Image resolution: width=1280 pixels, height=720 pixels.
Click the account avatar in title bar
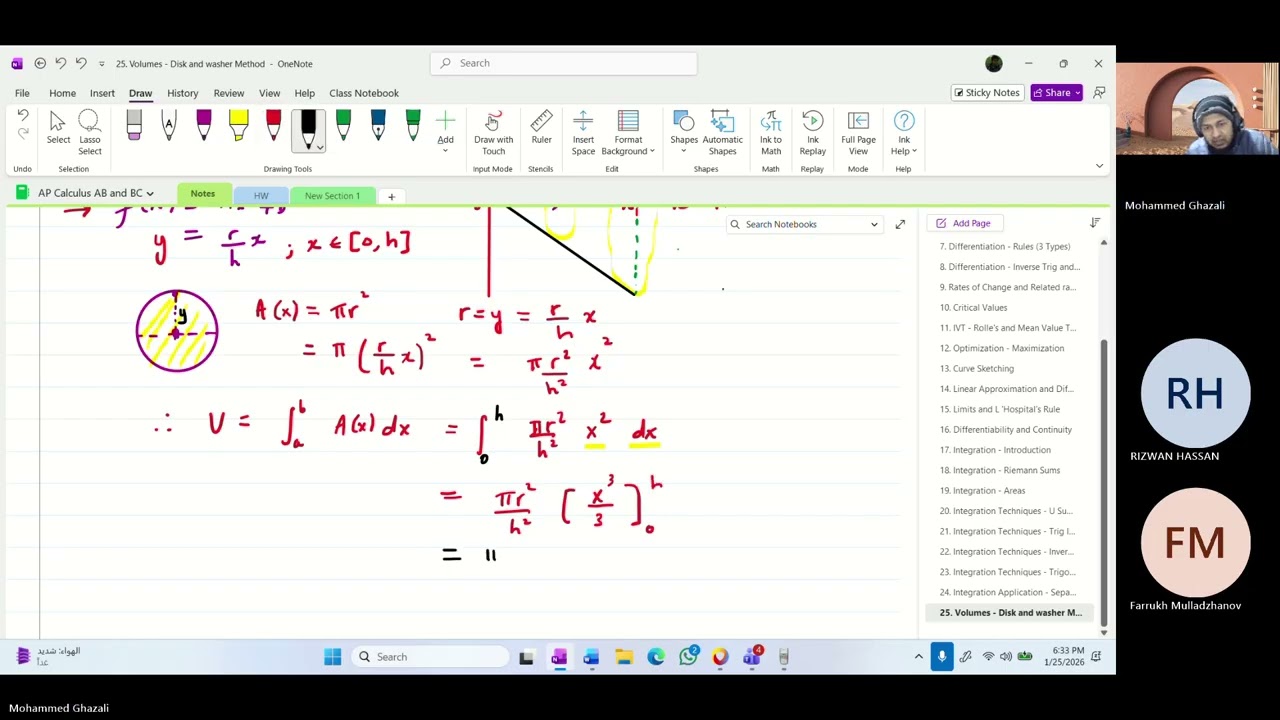(x=993, y=64)
